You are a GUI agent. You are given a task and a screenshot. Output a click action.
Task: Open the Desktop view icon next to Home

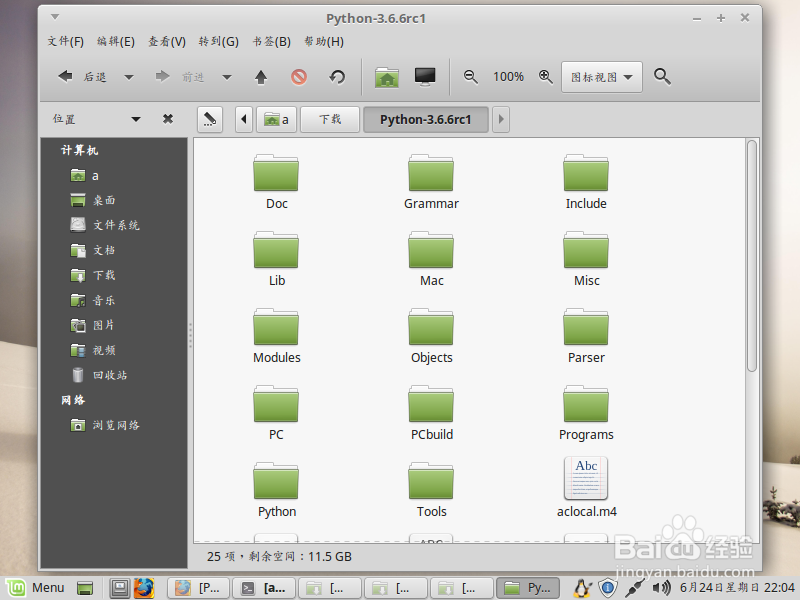[424, 76]
